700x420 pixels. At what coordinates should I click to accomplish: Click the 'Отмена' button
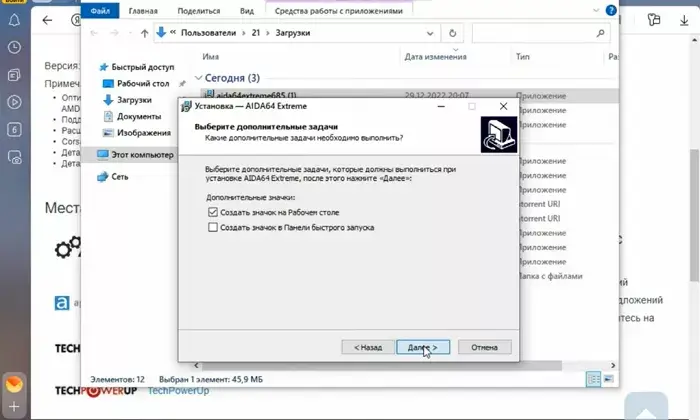coord(484,347)
